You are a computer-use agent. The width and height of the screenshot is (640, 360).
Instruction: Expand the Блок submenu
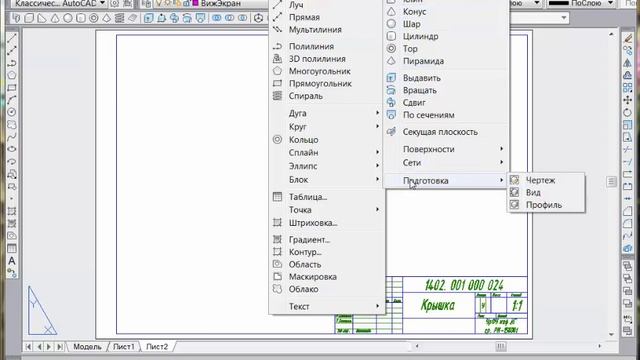pos(327,180)
